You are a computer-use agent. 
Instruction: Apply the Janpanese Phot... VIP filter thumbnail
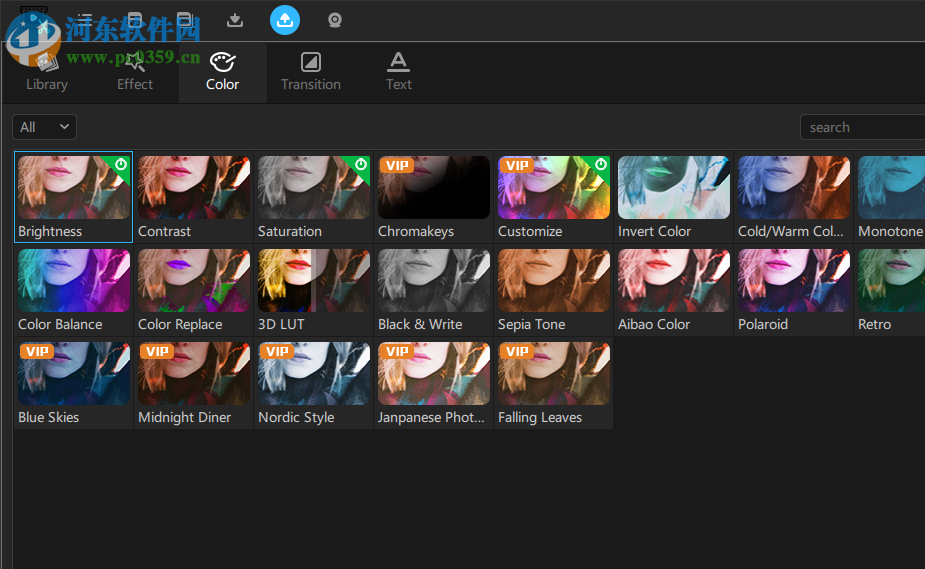click(x=434, y=373)
